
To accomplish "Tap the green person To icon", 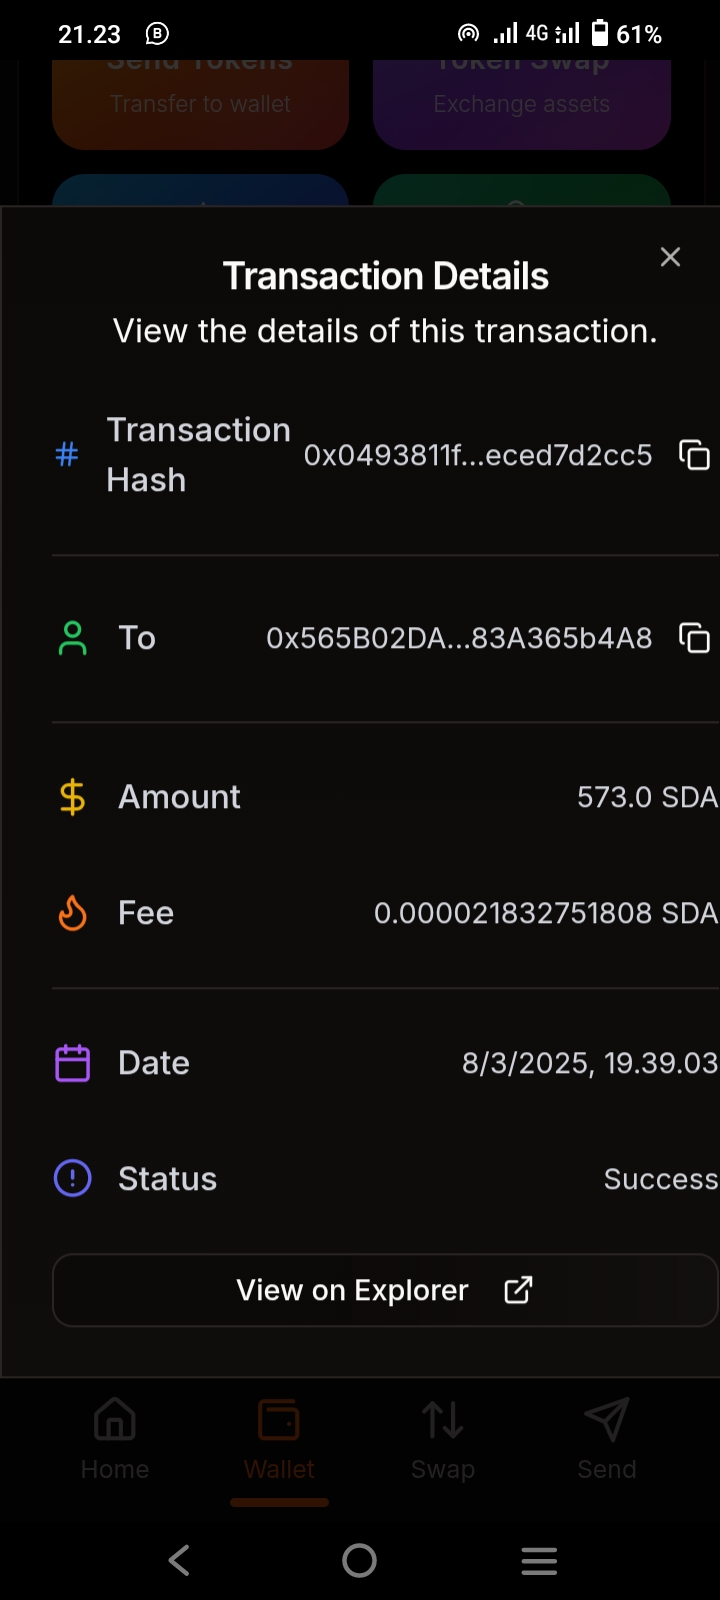I will point(72,638).
